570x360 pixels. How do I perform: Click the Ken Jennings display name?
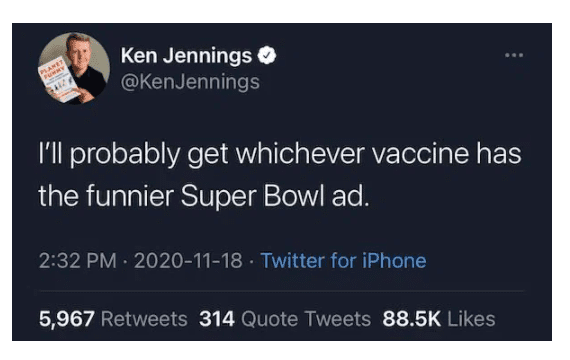186,56
